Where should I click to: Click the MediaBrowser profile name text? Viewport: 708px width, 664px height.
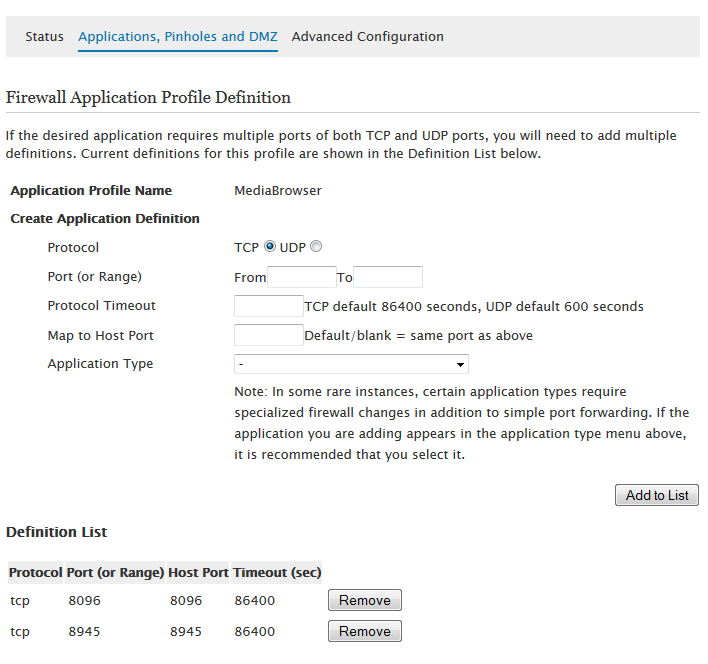278,191
